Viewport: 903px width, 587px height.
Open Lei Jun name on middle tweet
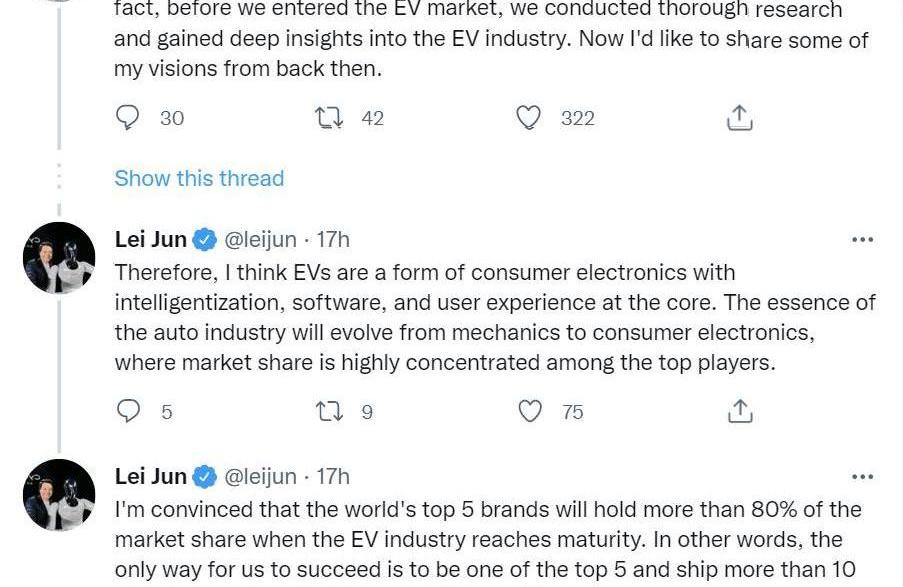(151, 240)
